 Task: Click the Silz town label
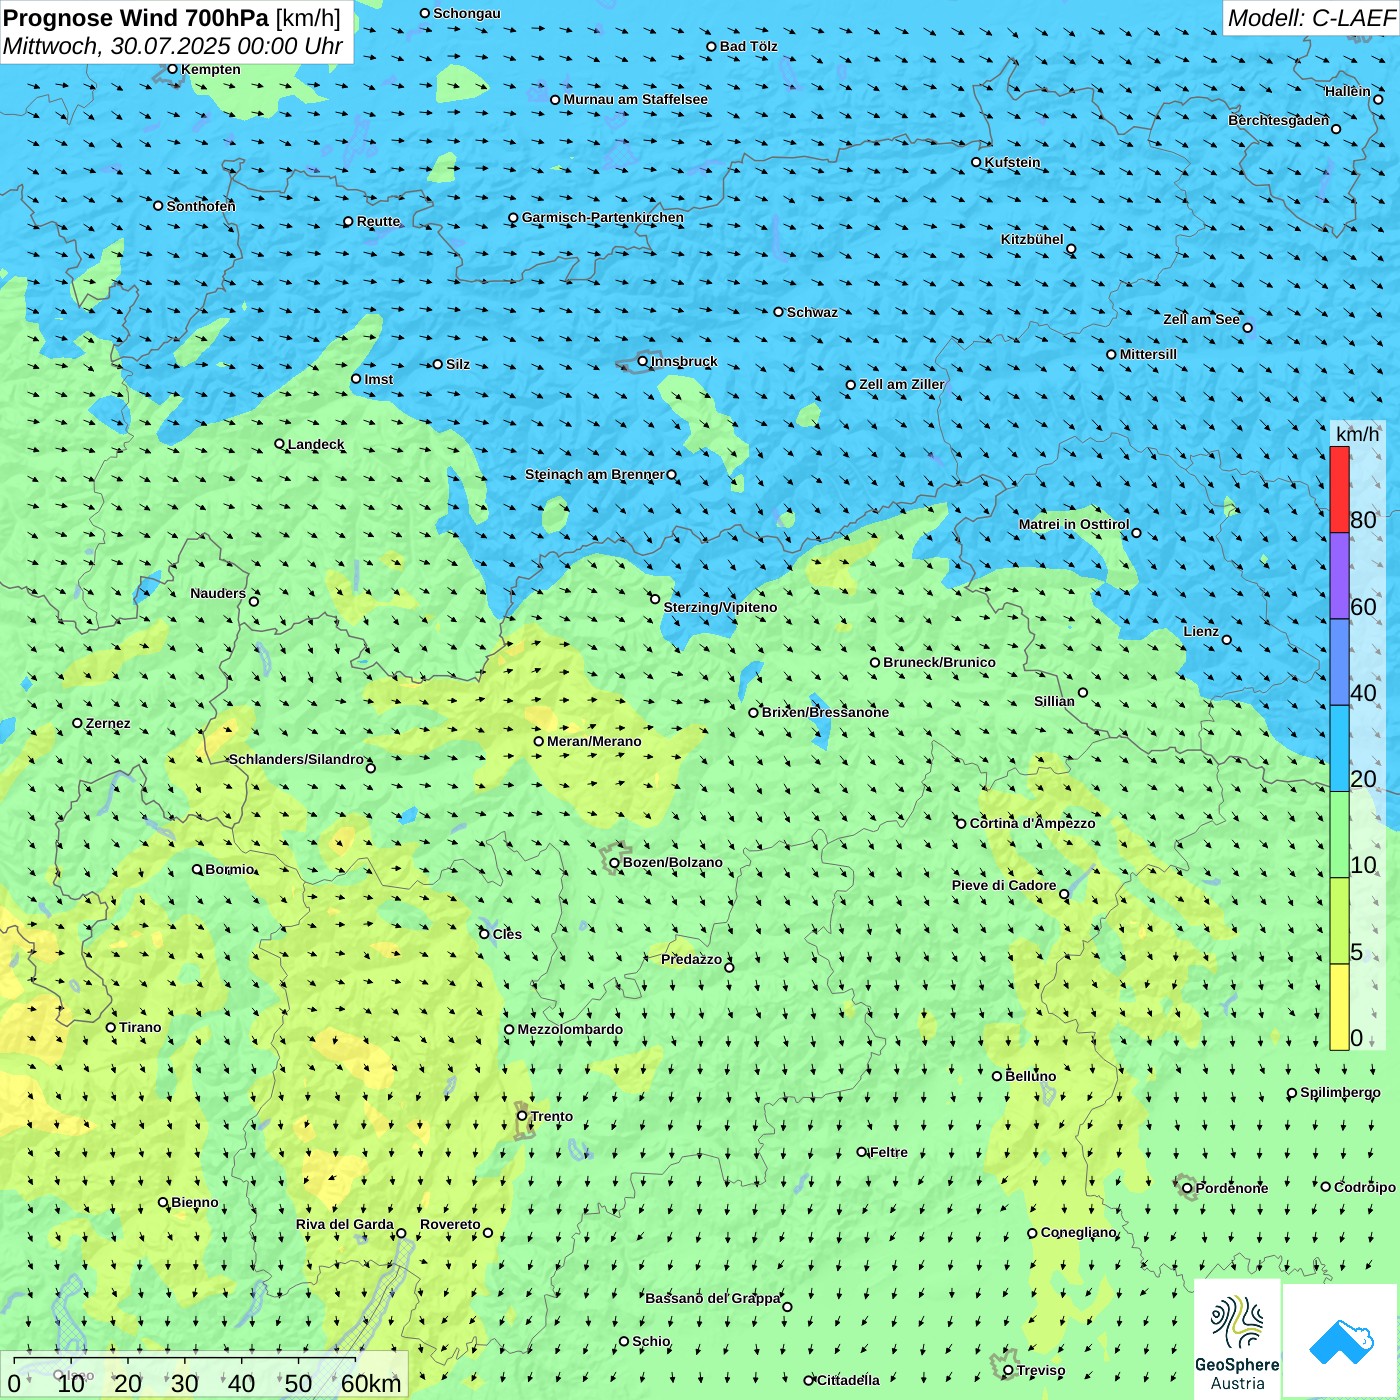pos(457,364)
